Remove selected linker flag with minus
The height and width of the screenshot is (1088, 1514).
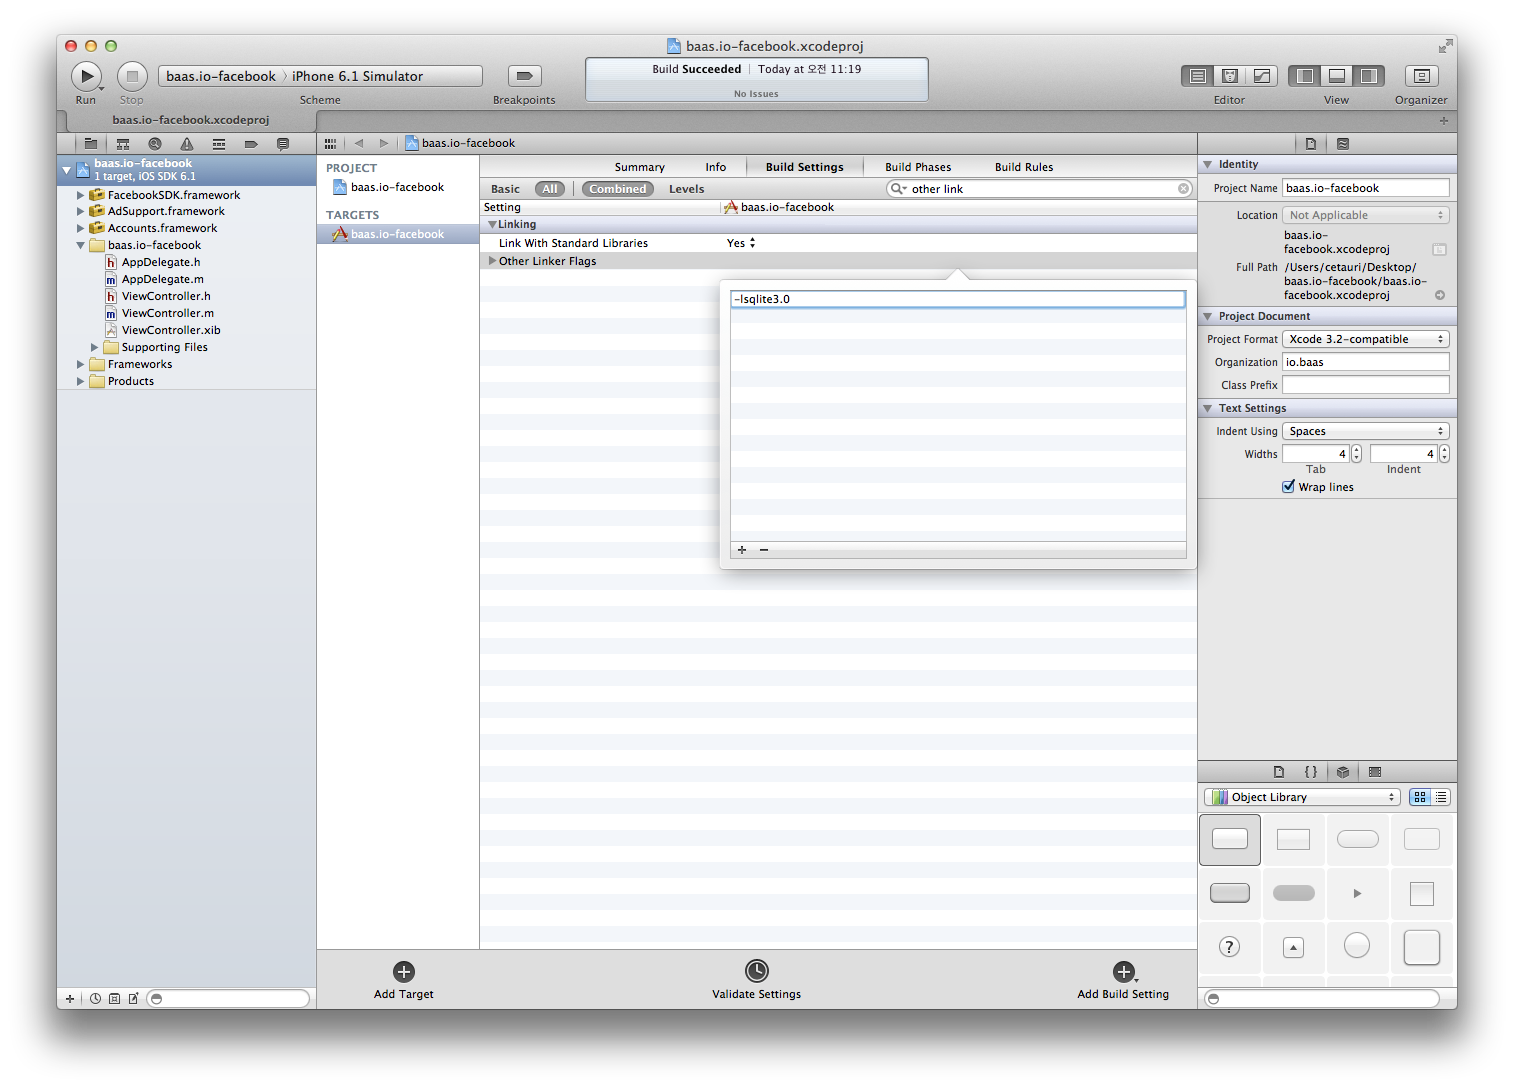pyautogui.click(x=764, y=550)
